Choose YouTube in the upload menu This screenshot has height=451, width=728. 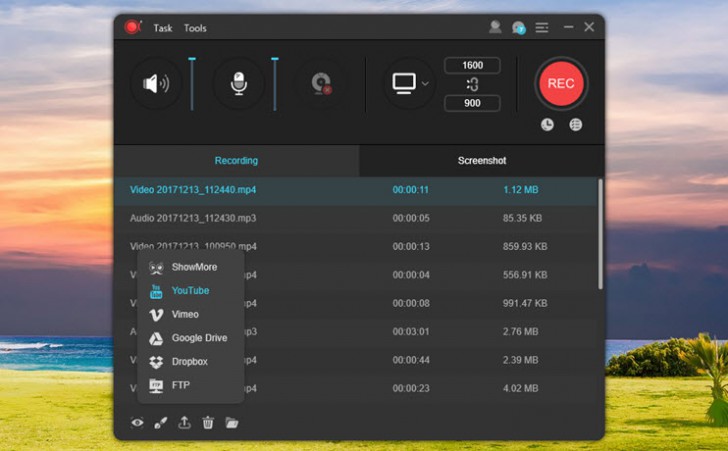pos(190,291)
